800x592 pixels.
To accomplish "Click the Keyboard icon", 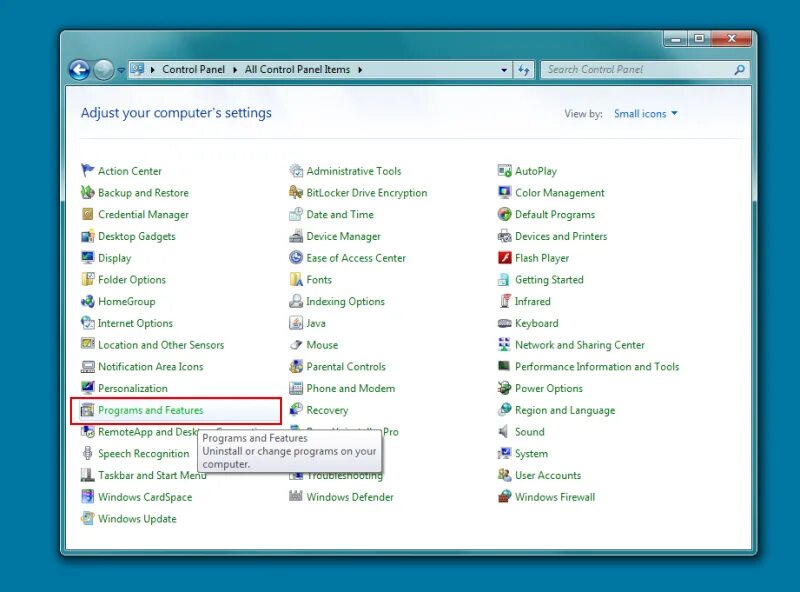I will [x=505, y=323].
